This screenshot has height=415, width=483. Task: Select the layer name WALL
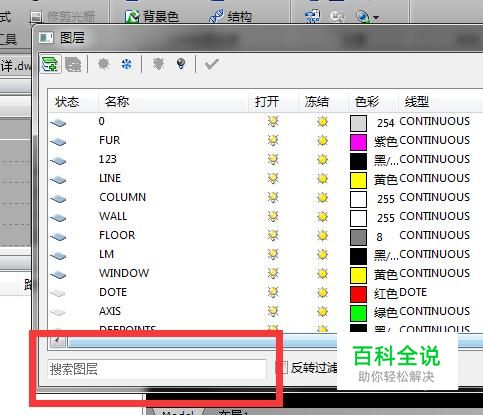113,216
